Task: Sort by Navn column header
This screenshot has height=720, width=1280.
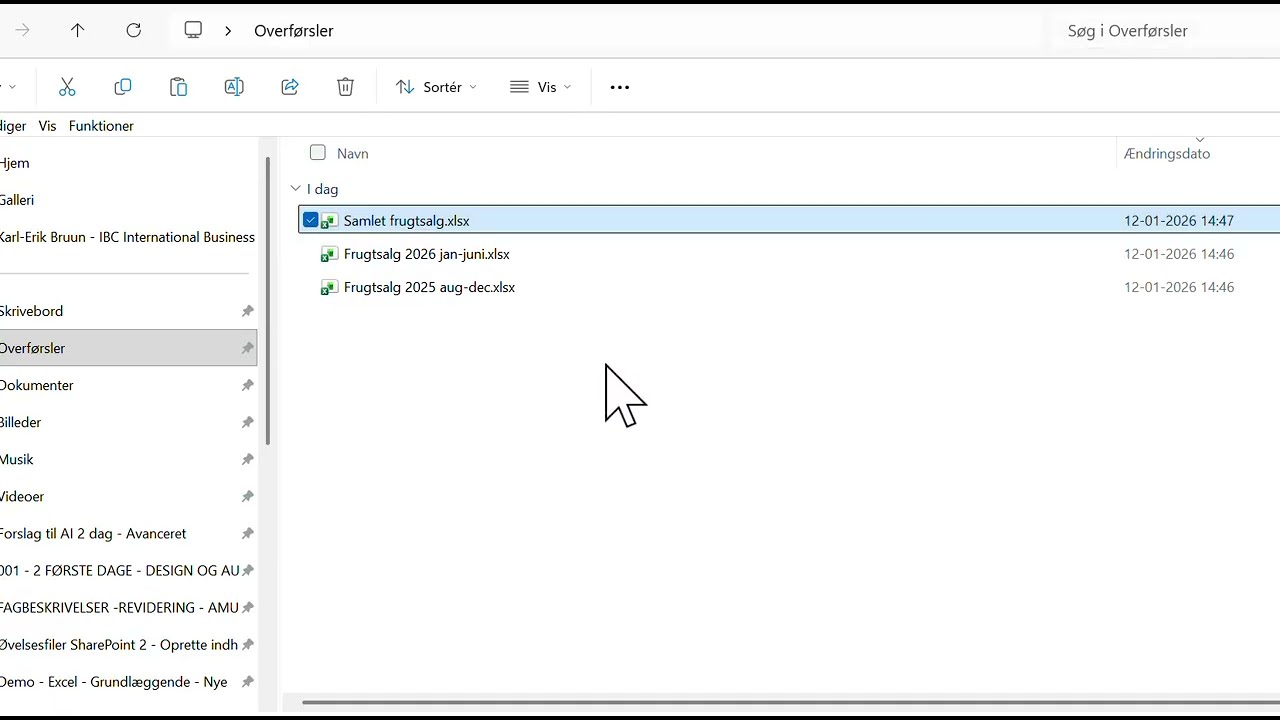Action: (353, 153)
